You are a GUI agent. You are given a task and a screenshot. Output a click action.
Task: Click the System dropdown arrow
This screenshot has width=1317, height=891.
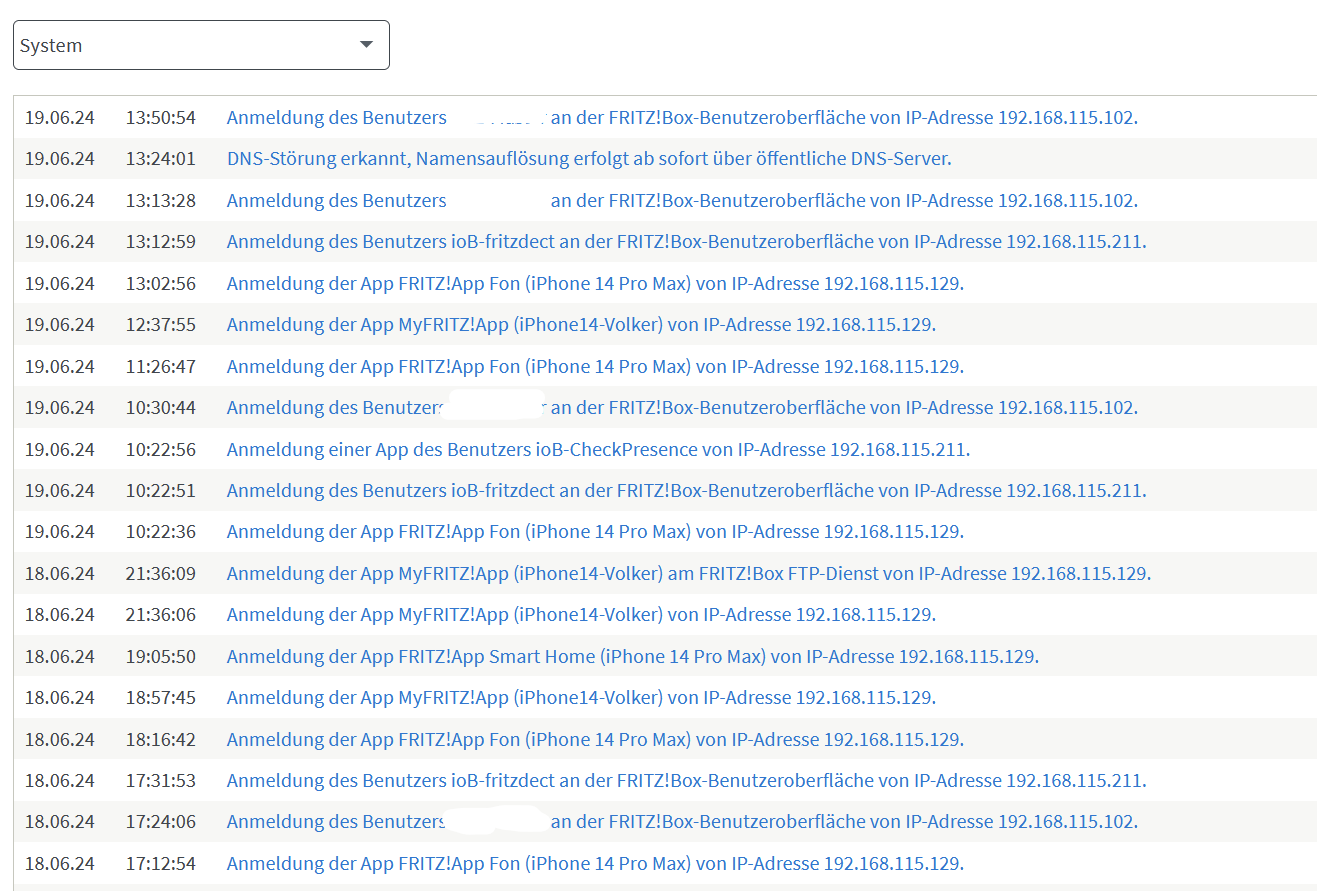pyautogui.click(x=366, y=44)
